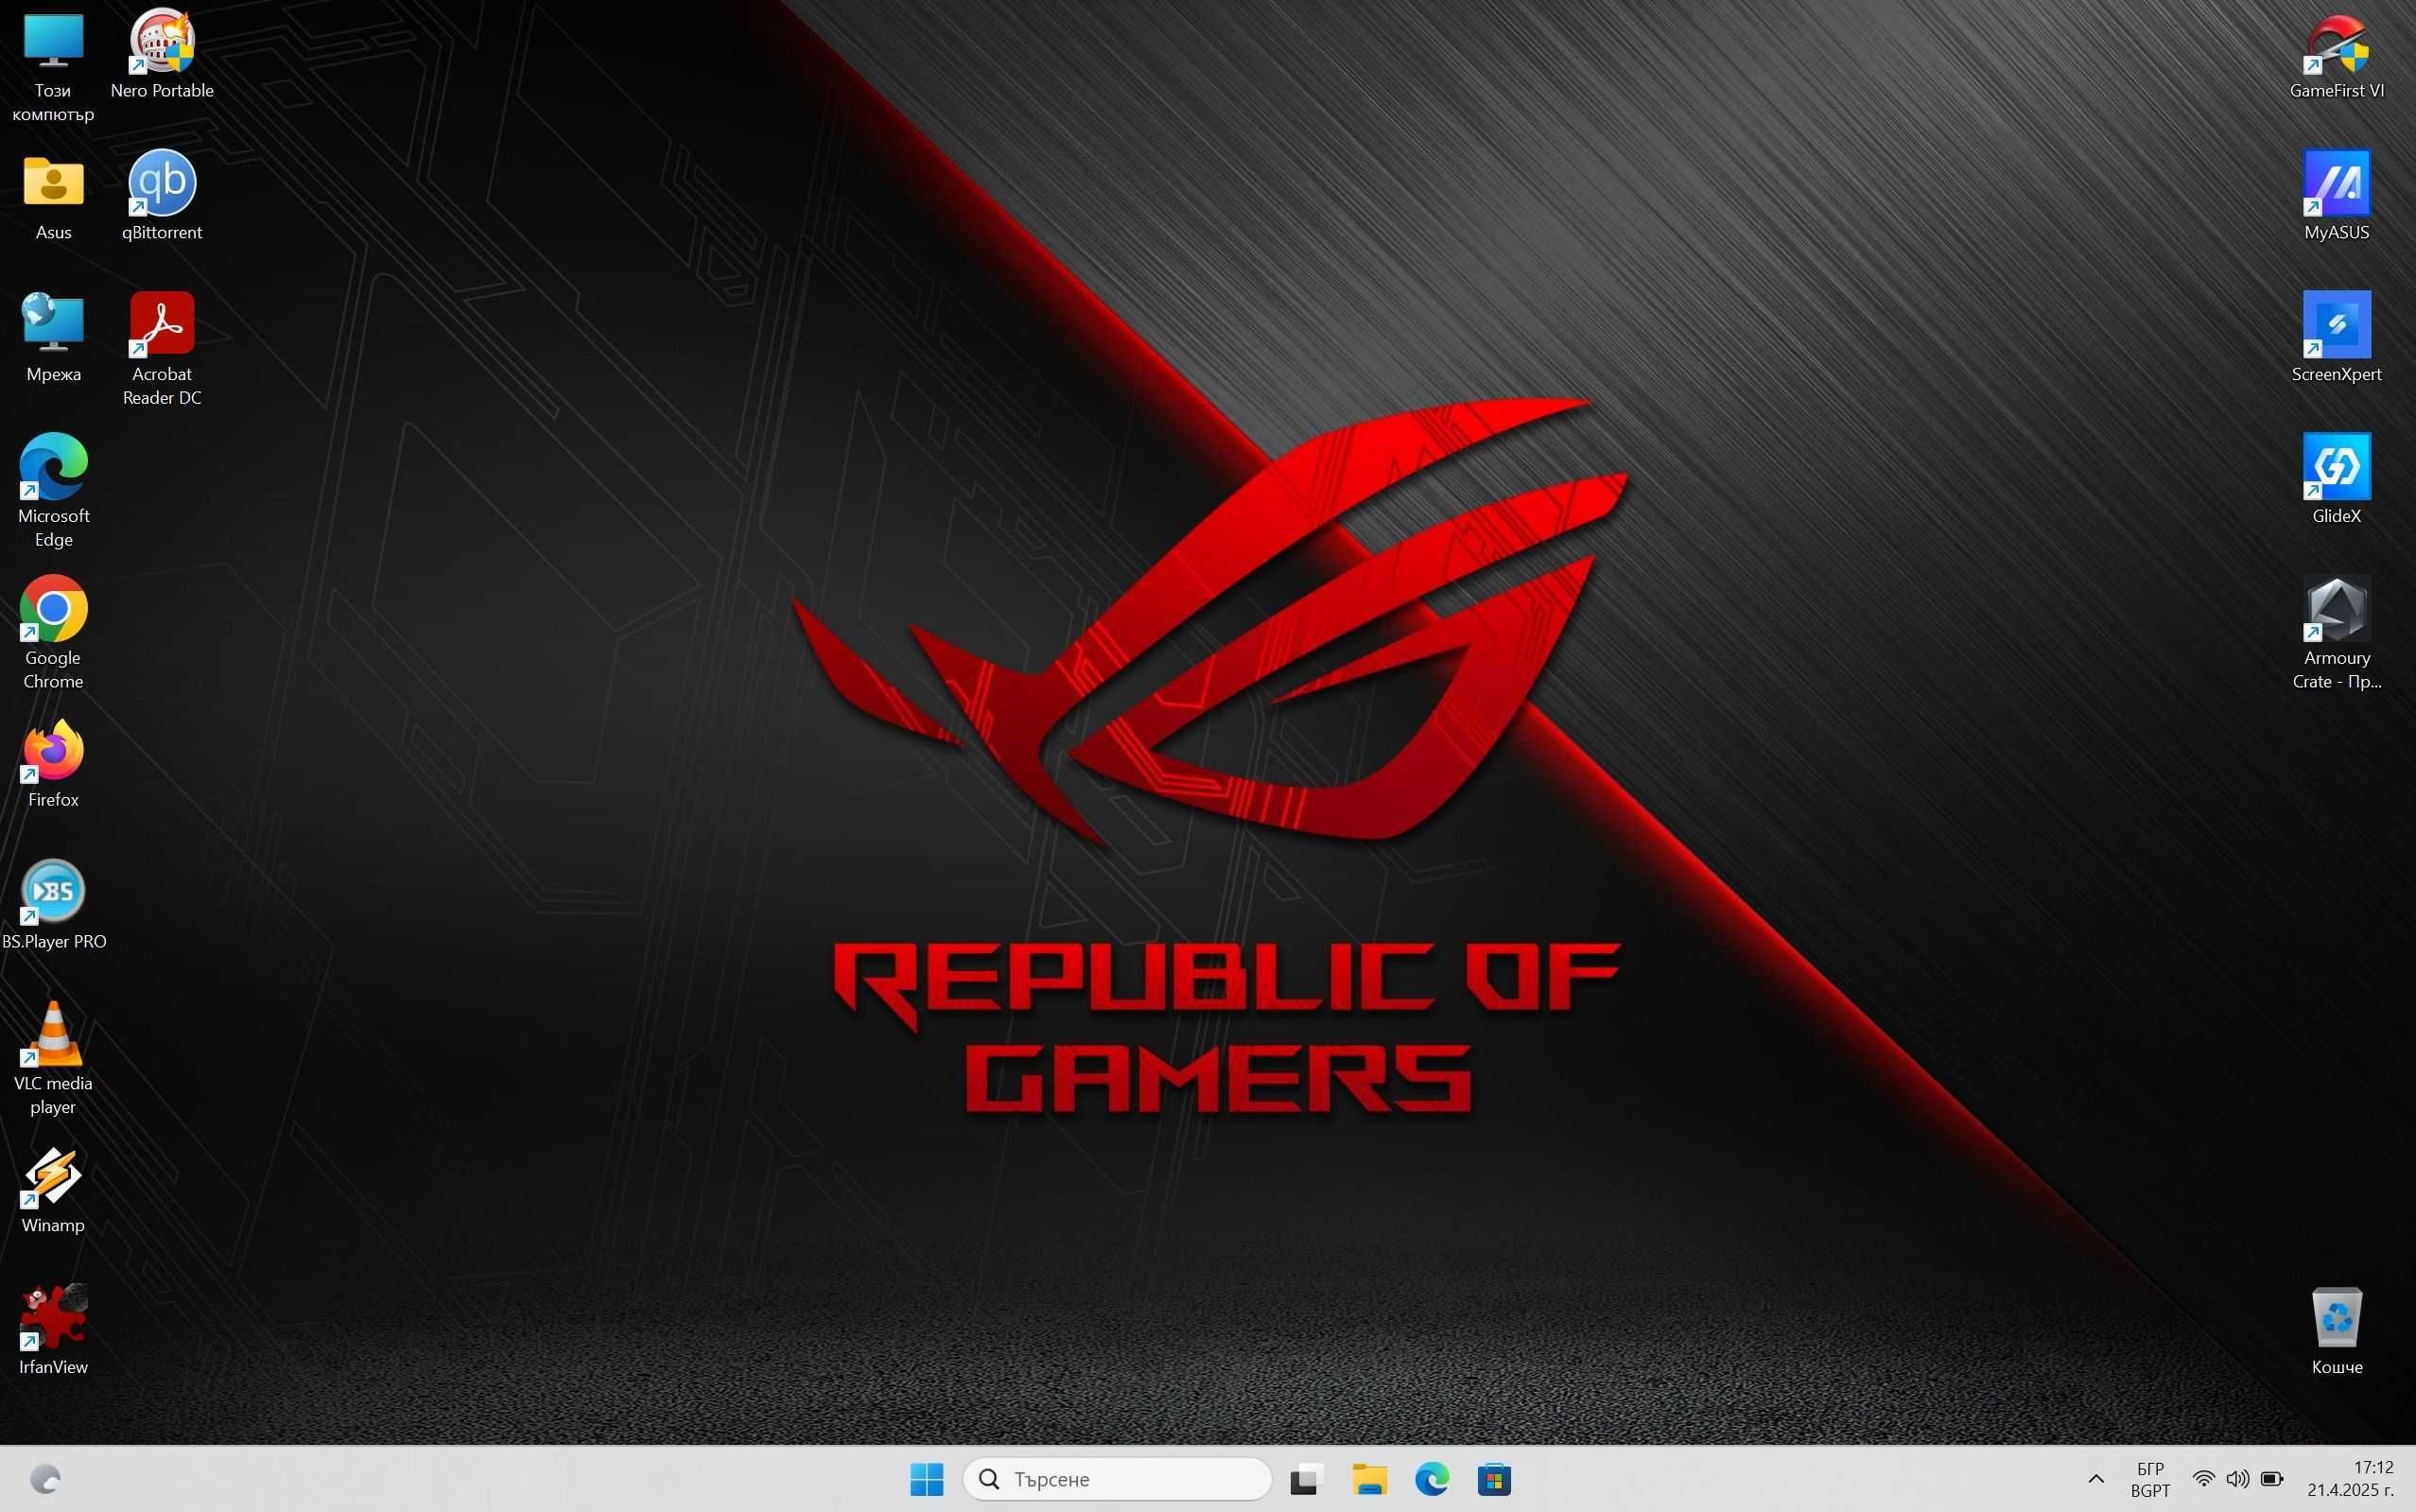Open Microsoft Edge from the taskbar
Screen dimensions: 2416x1512
pyautogui.click(x=1432, y=1479)
